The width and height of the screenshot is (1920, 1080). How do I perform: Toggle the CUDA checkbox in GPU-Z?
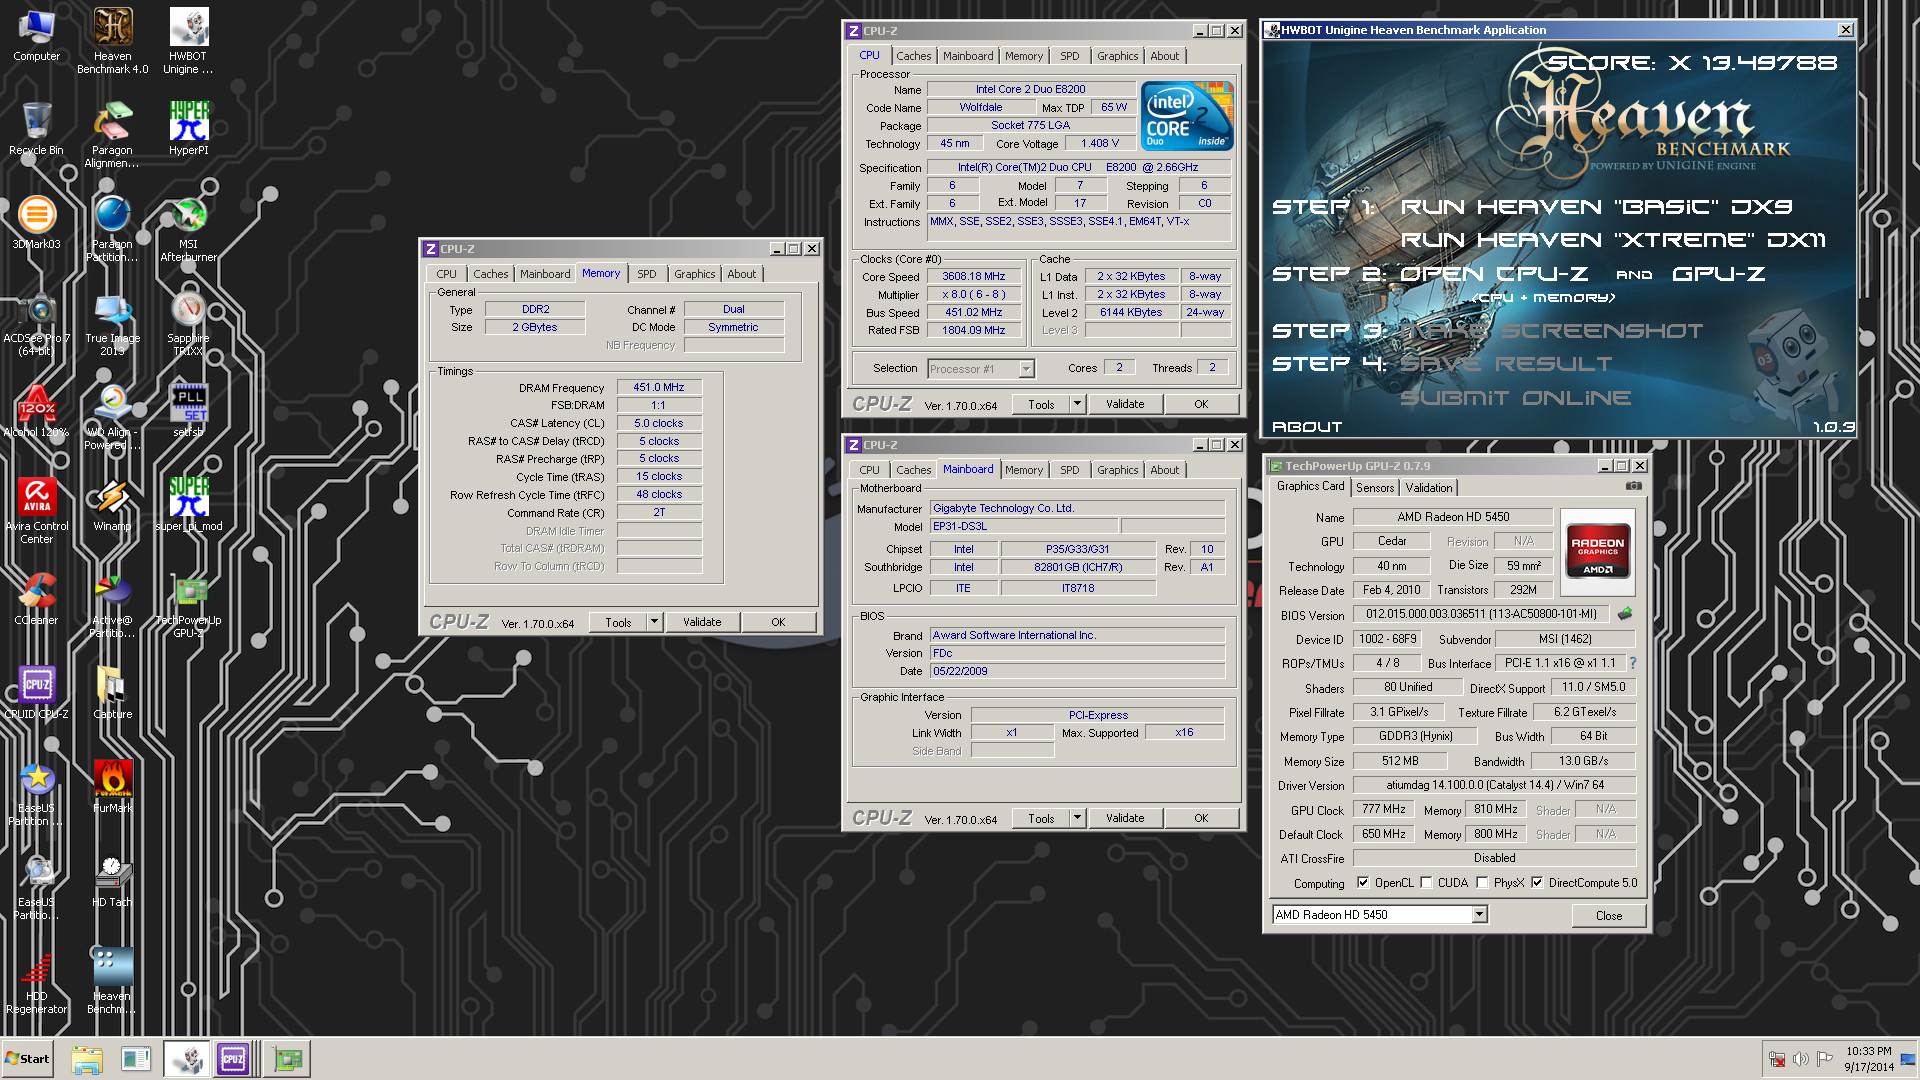[x=1426, y=883]
